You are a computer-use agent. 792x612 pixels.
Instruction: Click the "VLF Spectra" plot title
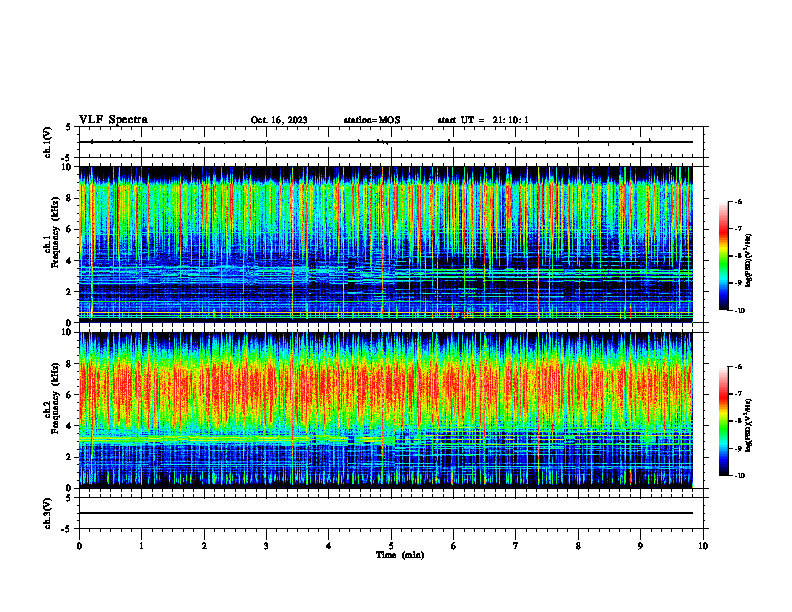point(113,119)
